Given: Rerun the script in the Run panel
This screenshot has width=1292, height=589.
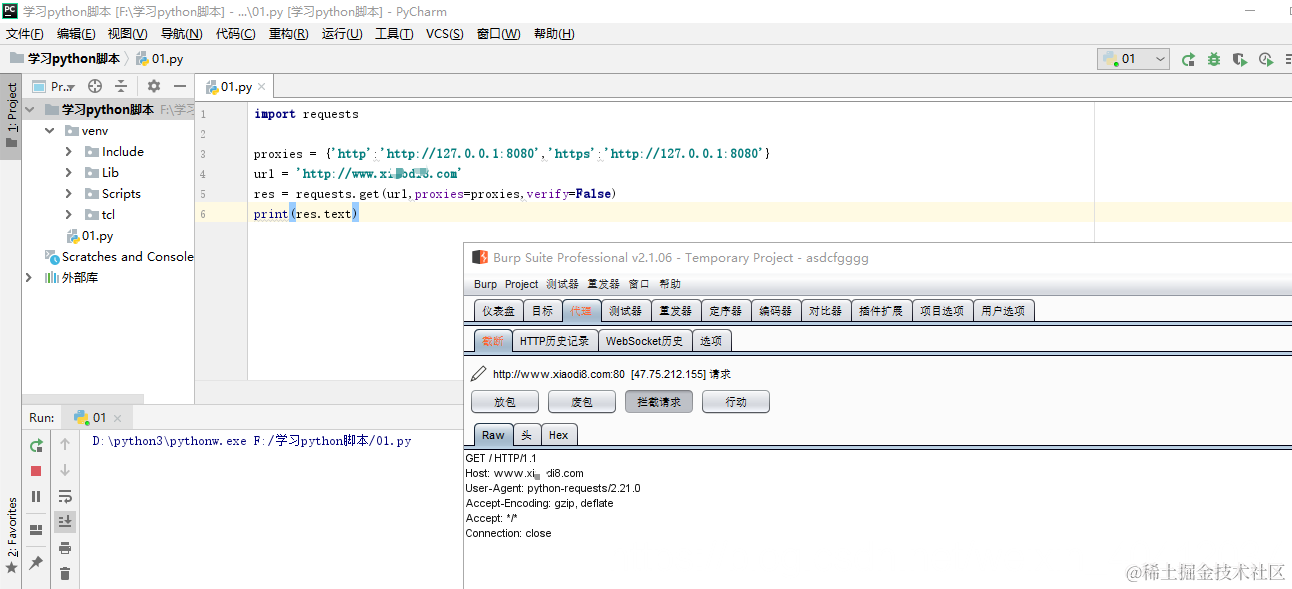Looking at the screenshot, I should (x=36, y=445).
